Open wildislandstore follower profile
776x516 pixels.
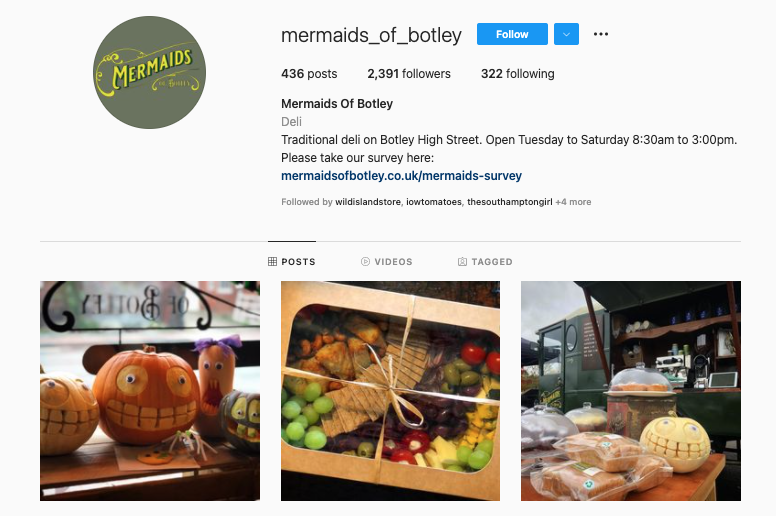click(368, 202)
